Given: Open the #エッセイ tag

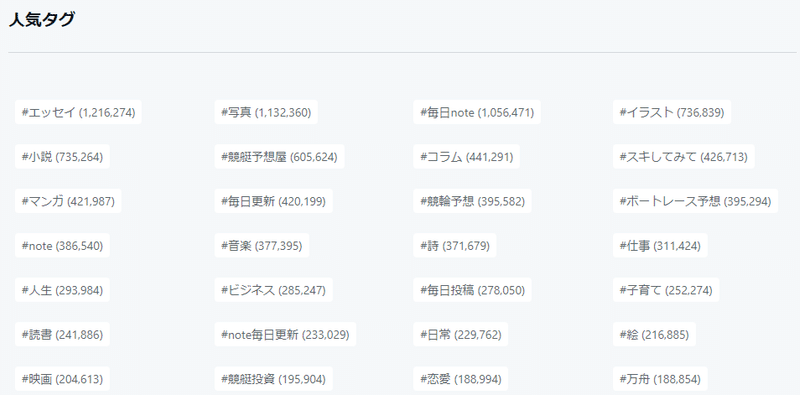Looking at the screenshot, I should coord(78,112).
